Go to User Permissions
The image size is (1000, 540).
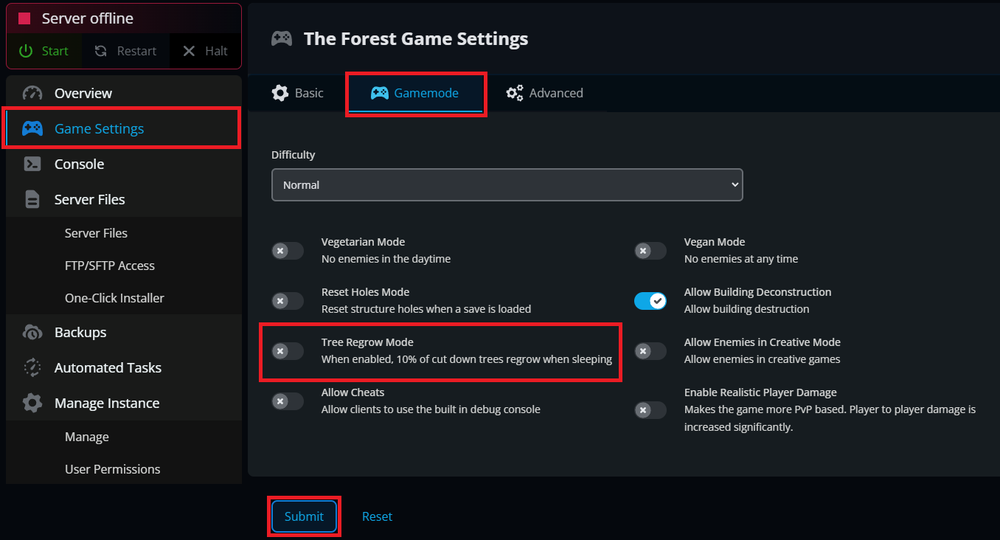[112, 469]
